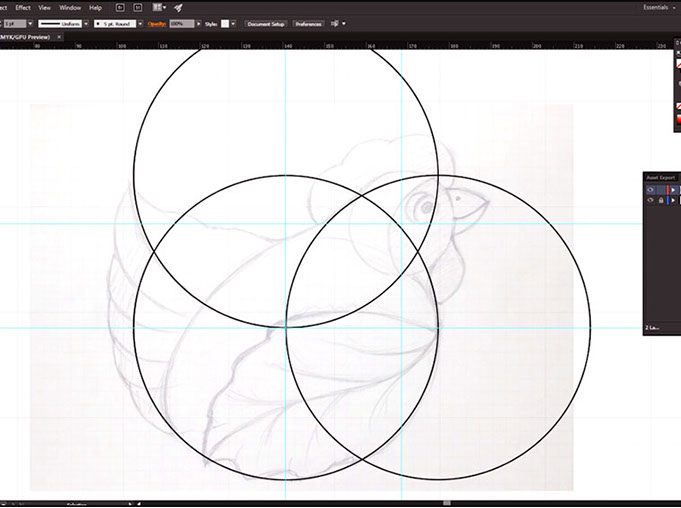The image size is (681, 508).
Task: Open the Bridge icon in menu bar
Action: coord(120,7)
